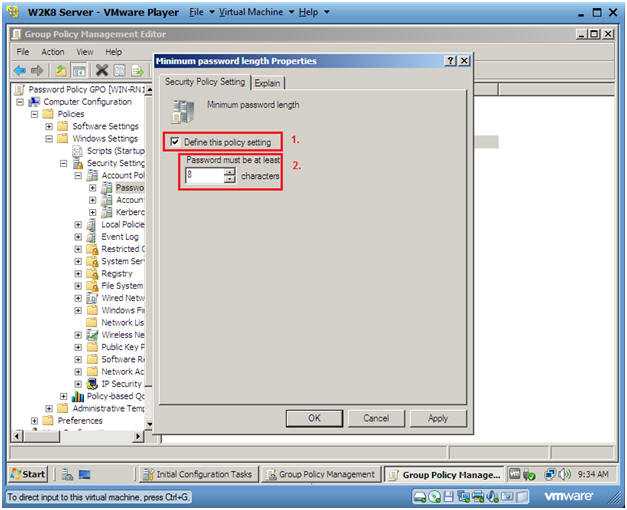Screen dimensions: 627x510
Task: Click the VMware printer device icon
Action: pos(478,497)
